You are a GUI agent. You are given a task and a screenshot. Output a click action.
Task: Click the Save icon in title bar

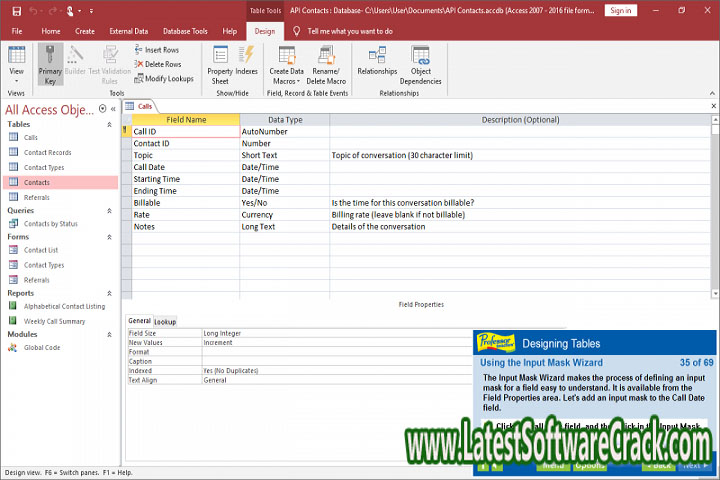[17, 11]
